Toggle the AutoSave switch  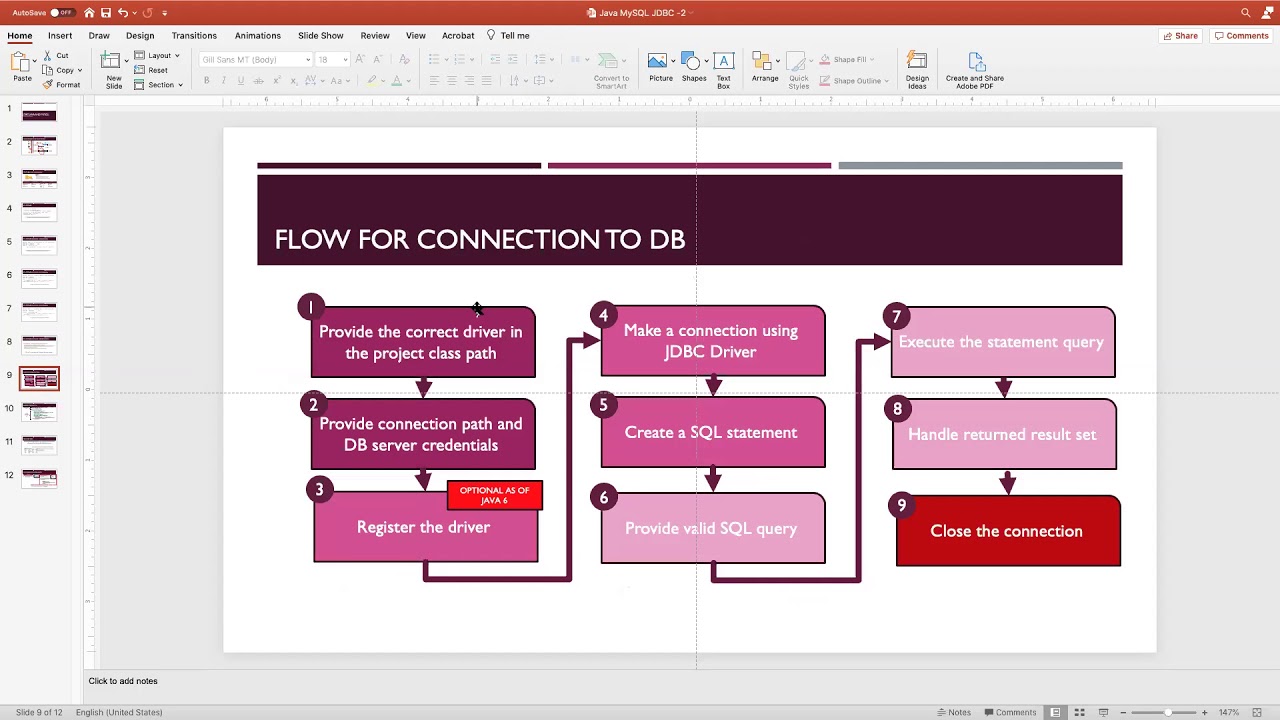(62, 13)
